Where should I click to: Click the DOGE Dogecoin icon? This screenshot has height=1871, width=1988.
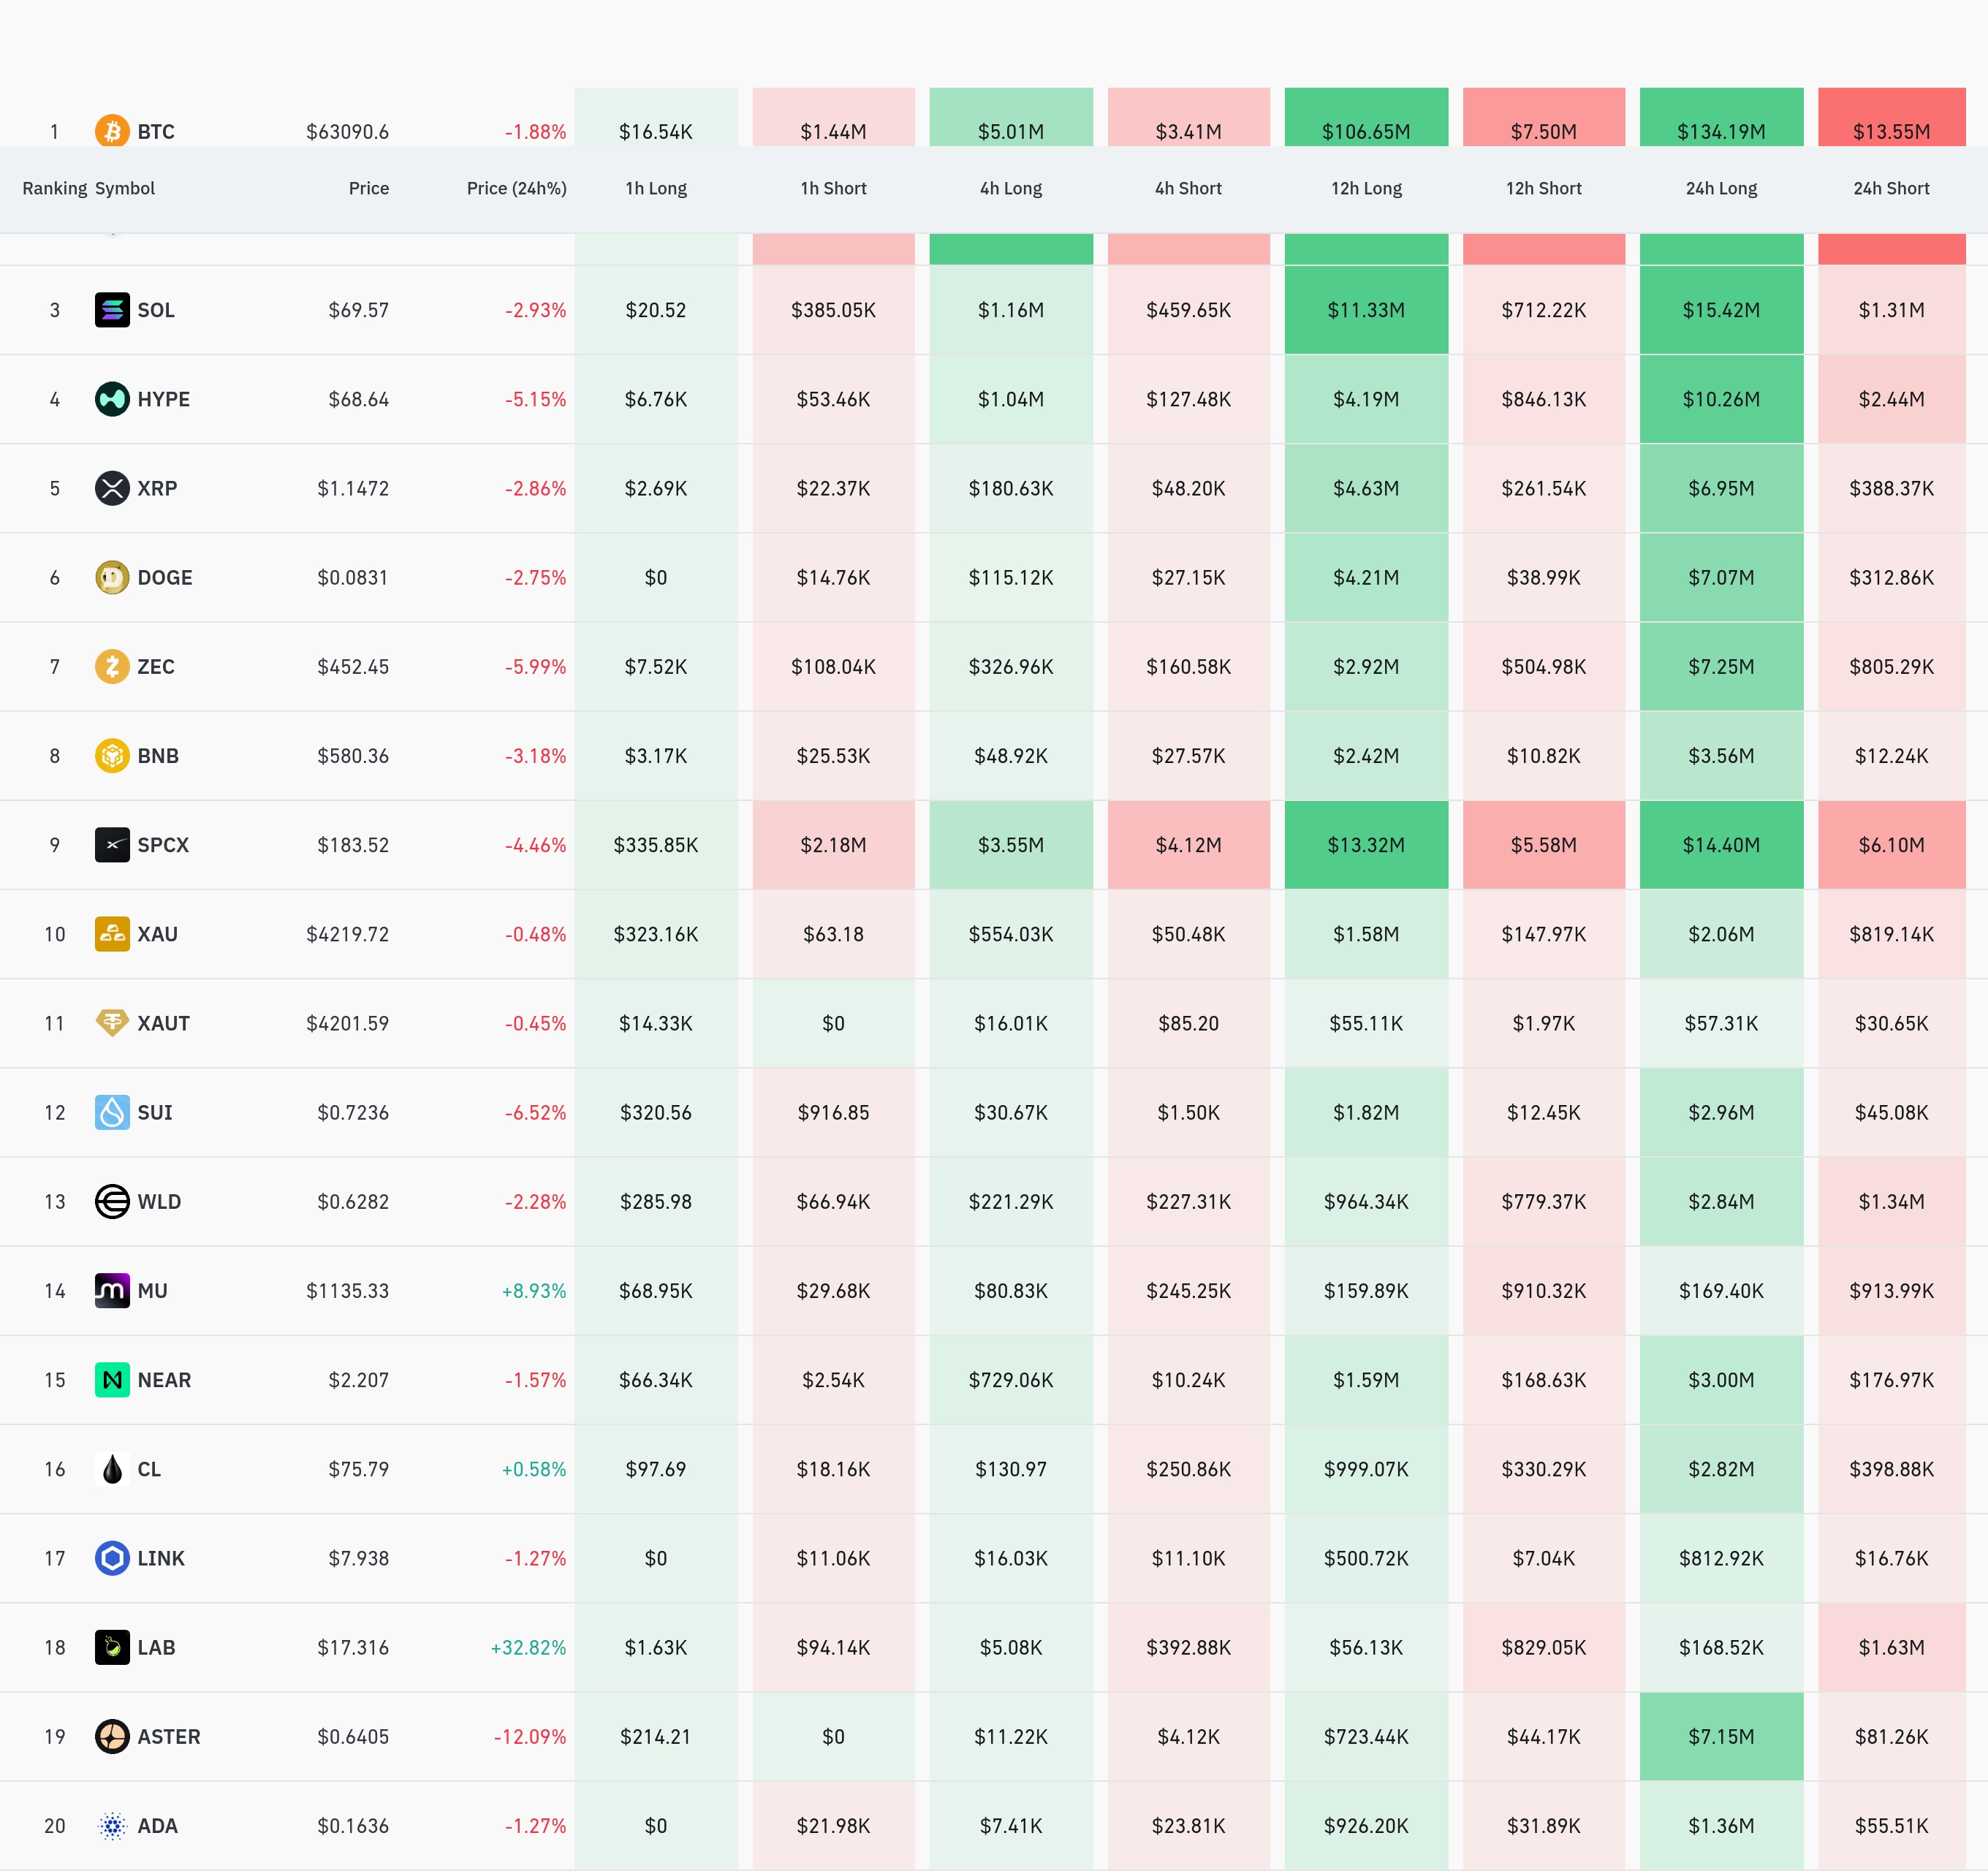(112, 577)
